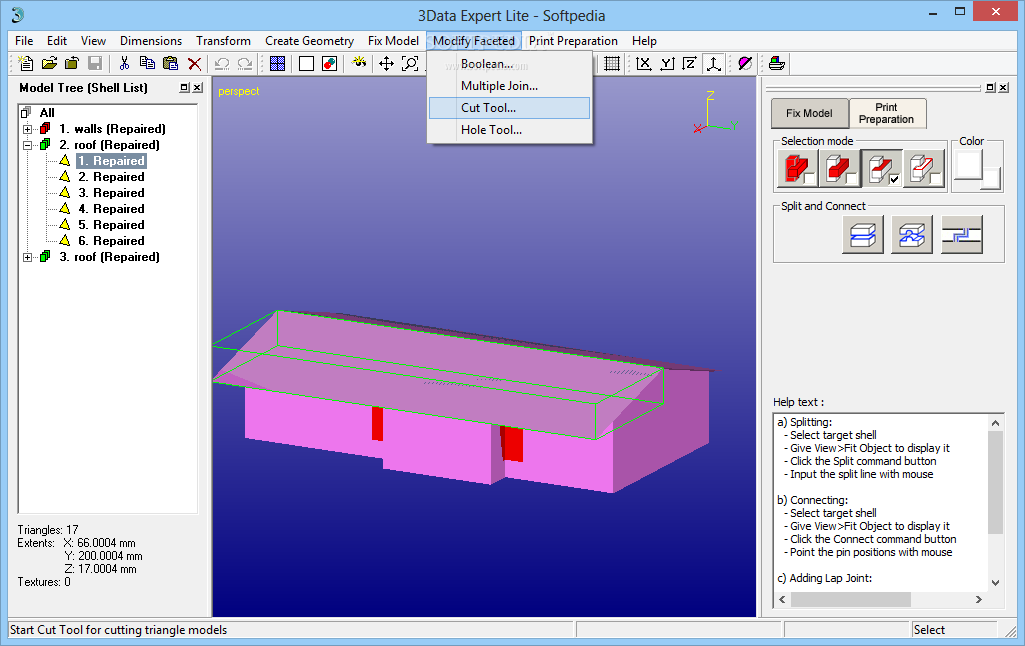Viewport: 1025px width, 646px height.
Task: Select the four-arrow pan tool
Action: tap(386, 63)
